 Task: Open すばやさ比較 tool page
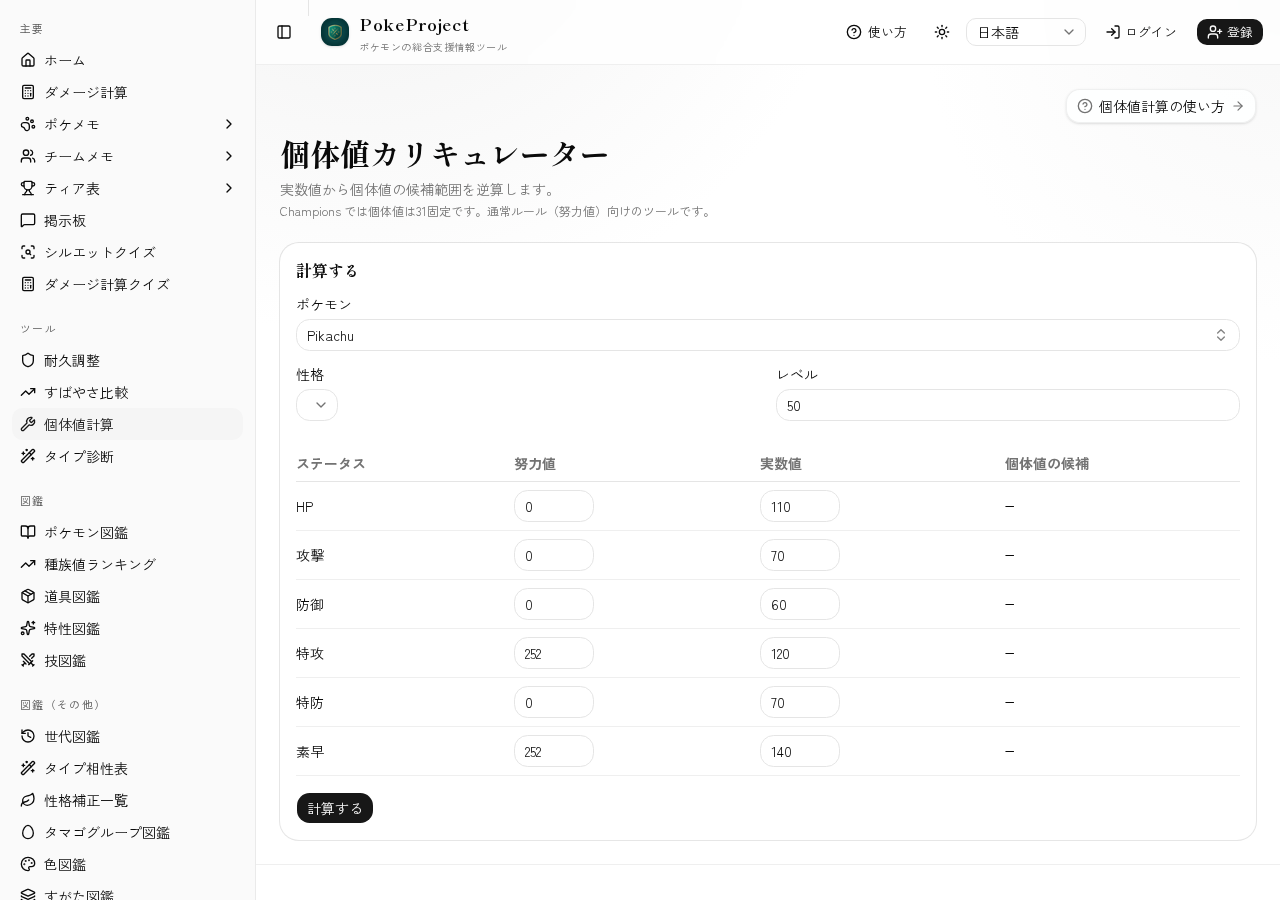click(127, 392)
